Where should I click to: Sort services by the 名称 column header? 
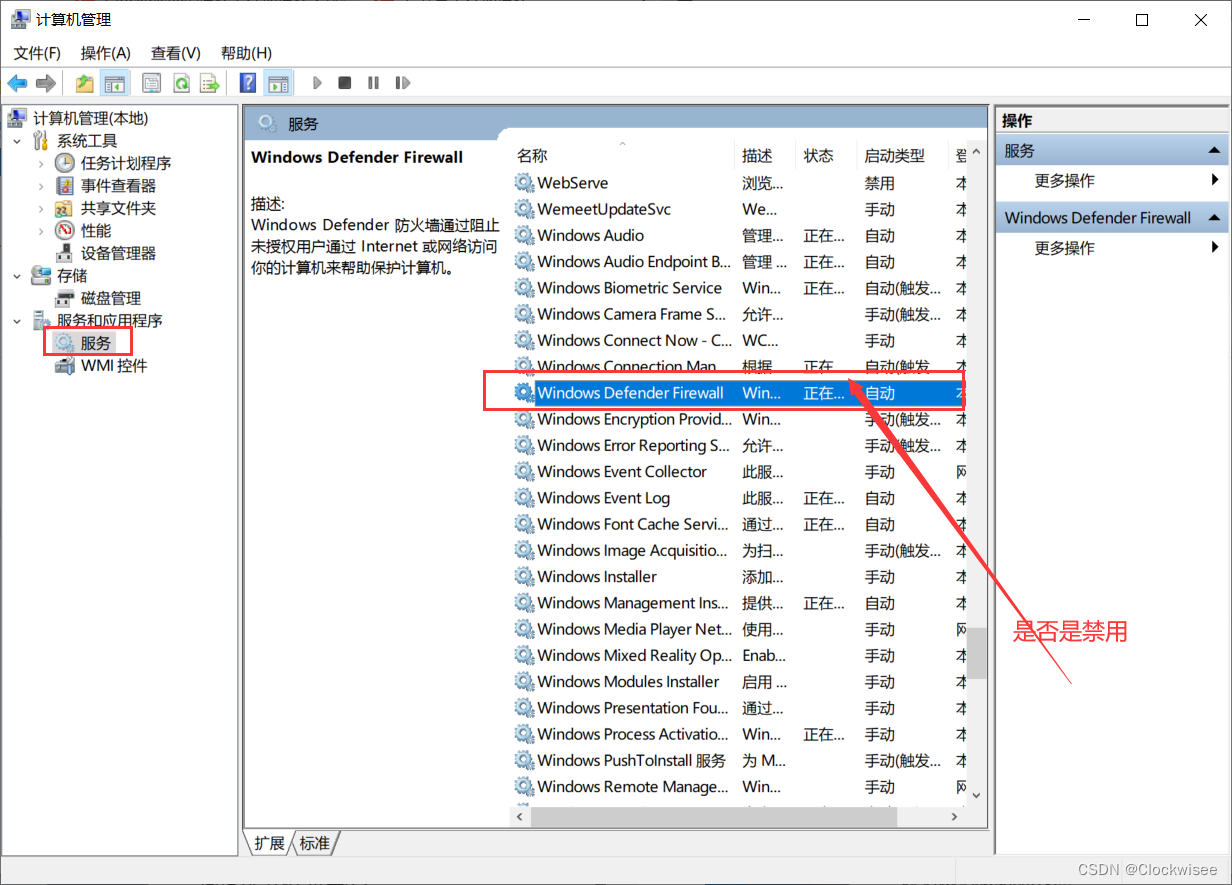[x=532, y=155]
